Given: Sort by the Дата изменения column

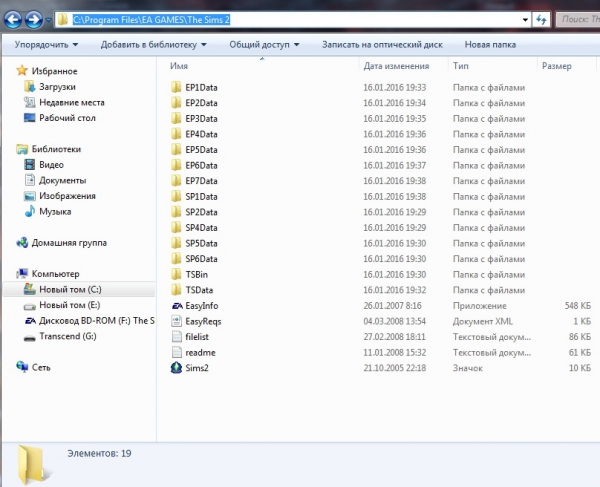Looking at the screenshot, I should tap(396, 66).
